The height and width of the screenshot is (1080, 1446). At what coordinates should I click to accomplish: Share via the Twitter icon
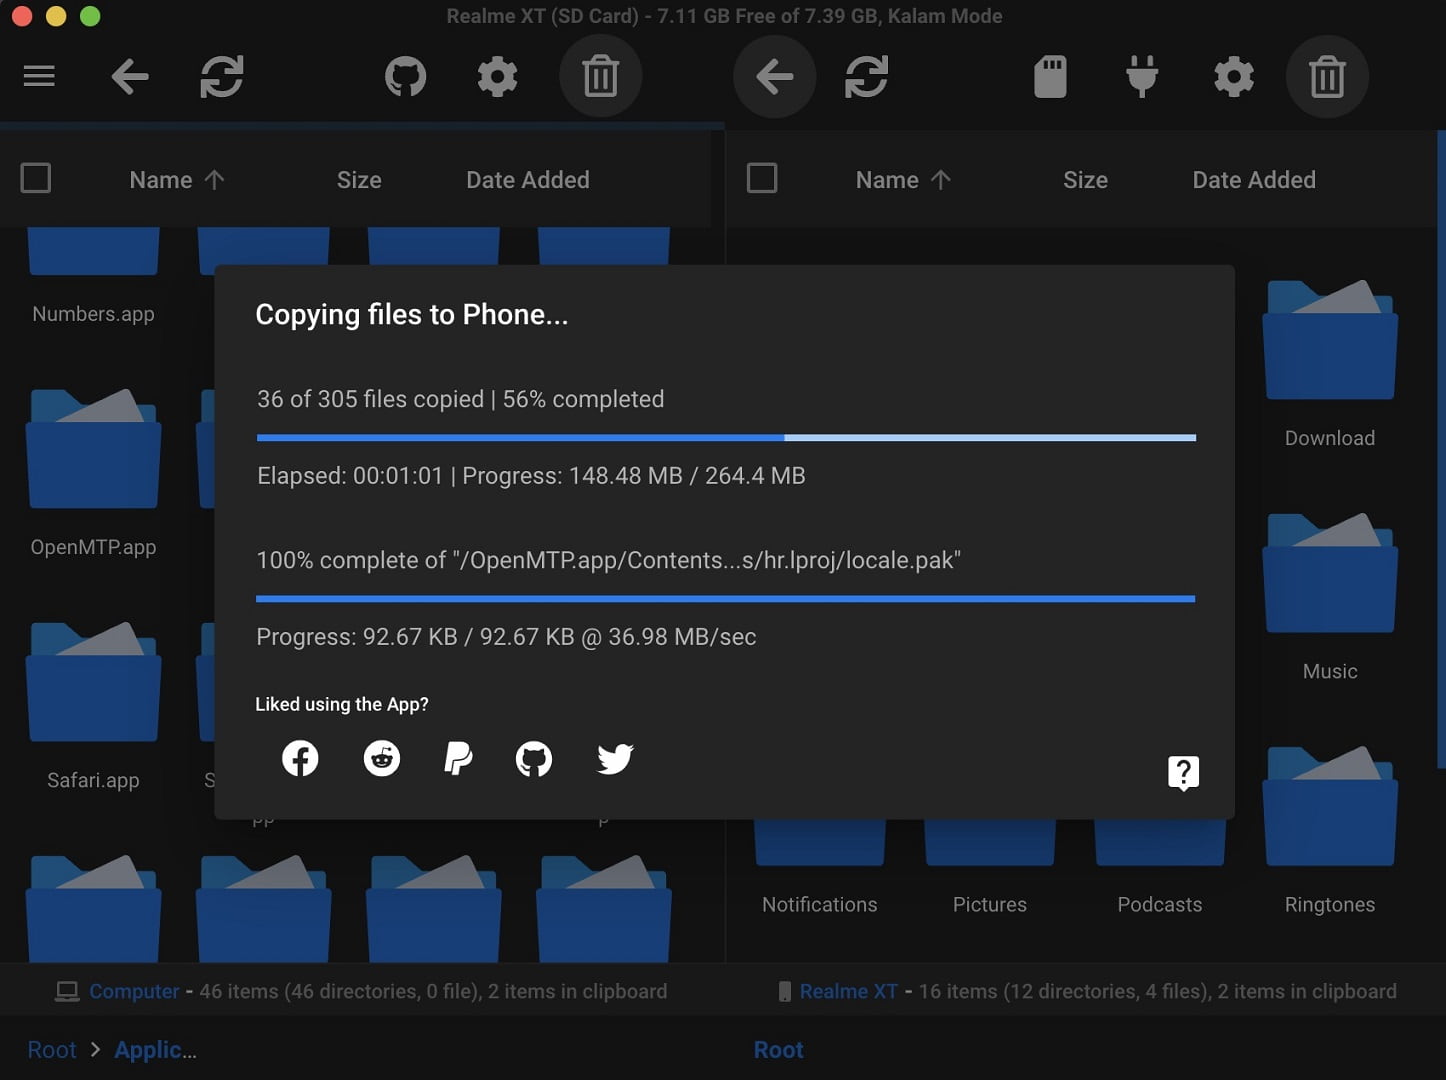[615, 759]
